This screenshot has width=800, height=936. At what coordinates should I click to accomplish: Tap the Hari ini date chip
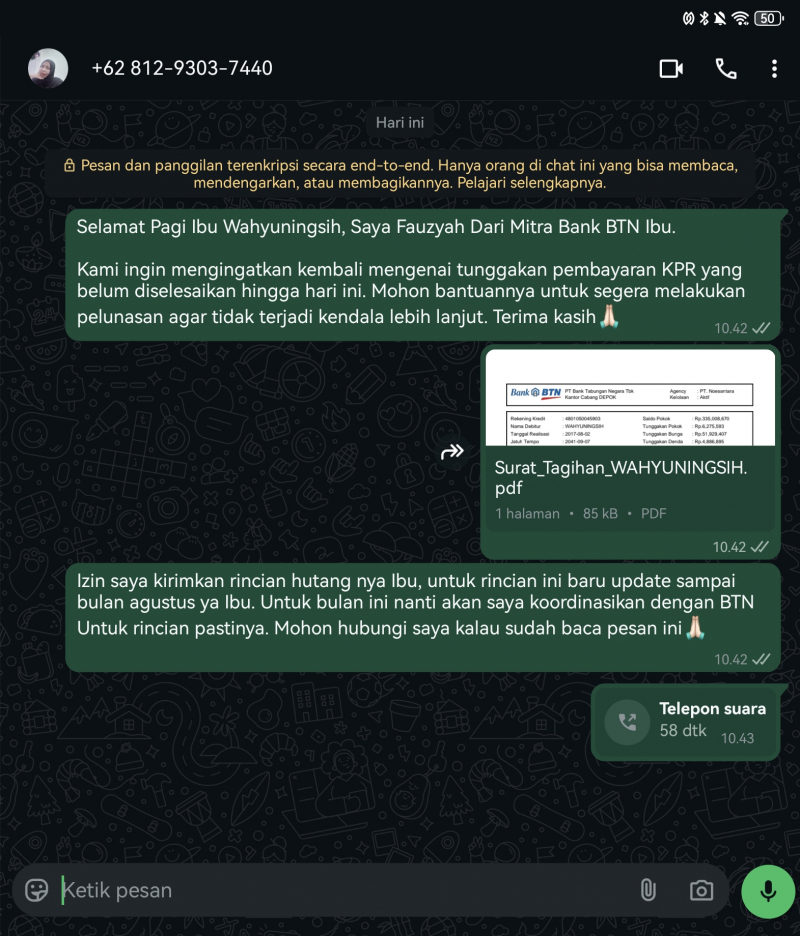pyautogui.click(x=400, y=122)
